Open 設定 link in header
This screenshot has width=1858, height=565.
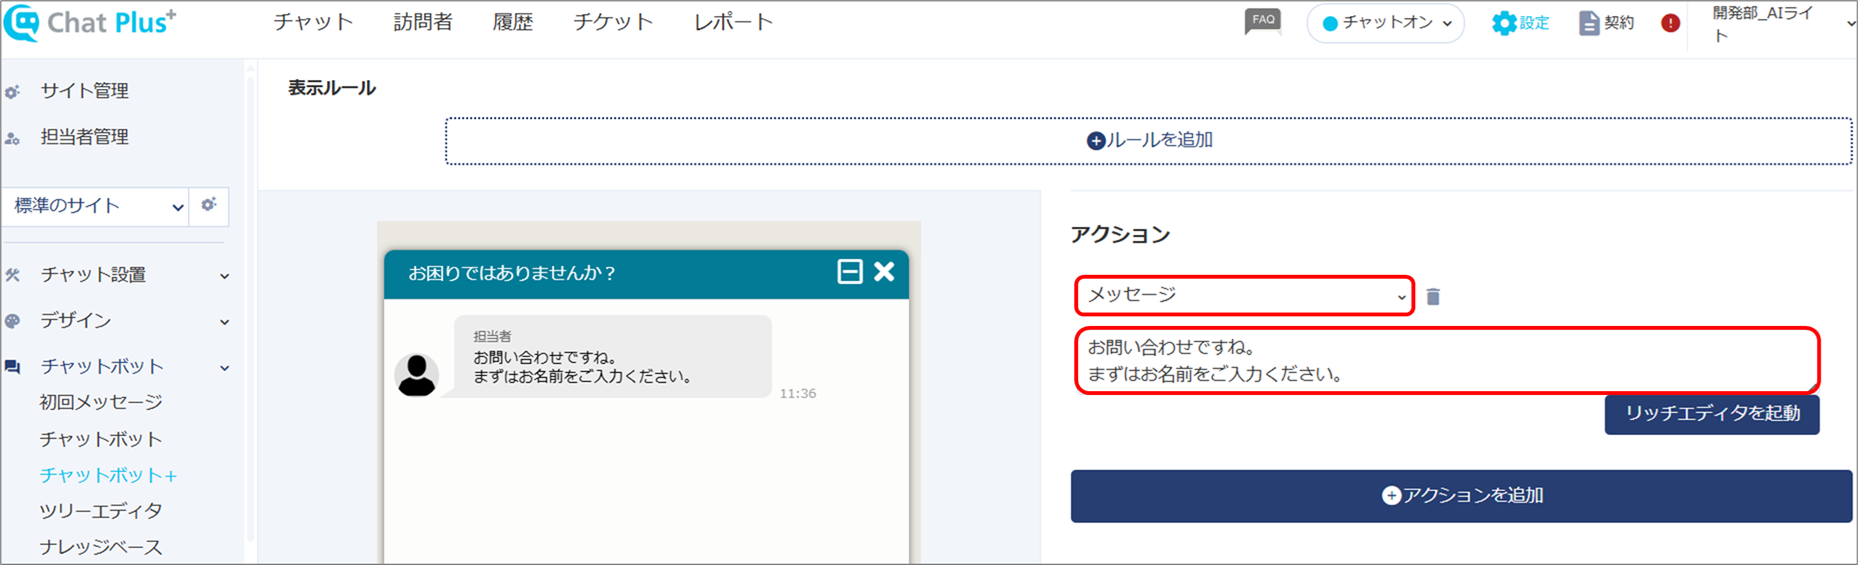(1534, 23)
